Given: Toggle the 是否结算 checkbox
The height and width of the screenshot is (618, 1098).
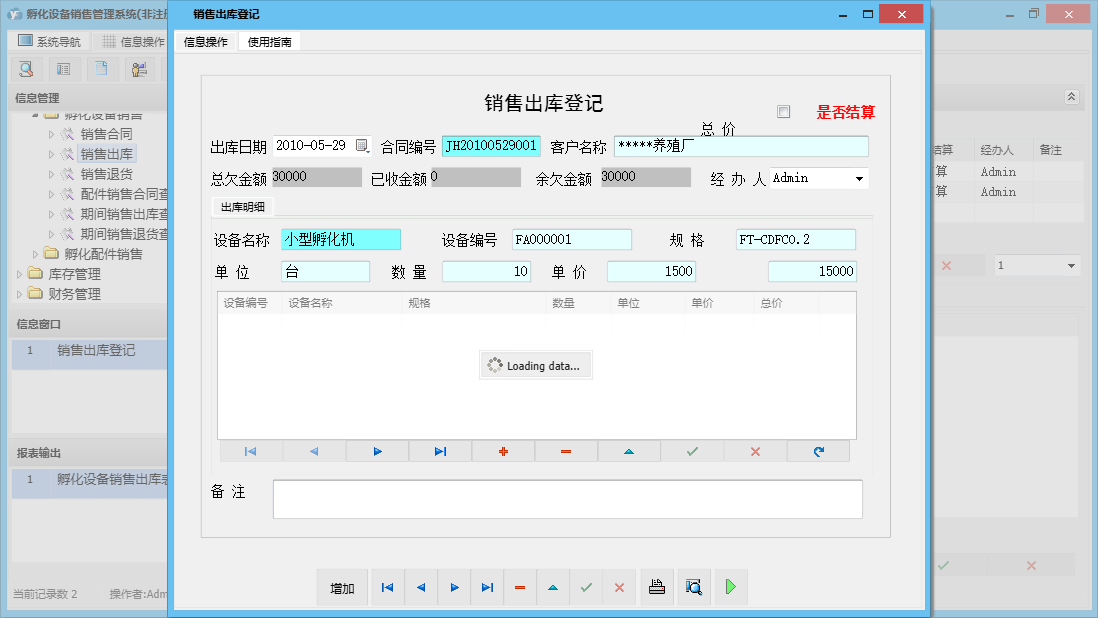Looking at the screenshot, I should coord(784,112).
